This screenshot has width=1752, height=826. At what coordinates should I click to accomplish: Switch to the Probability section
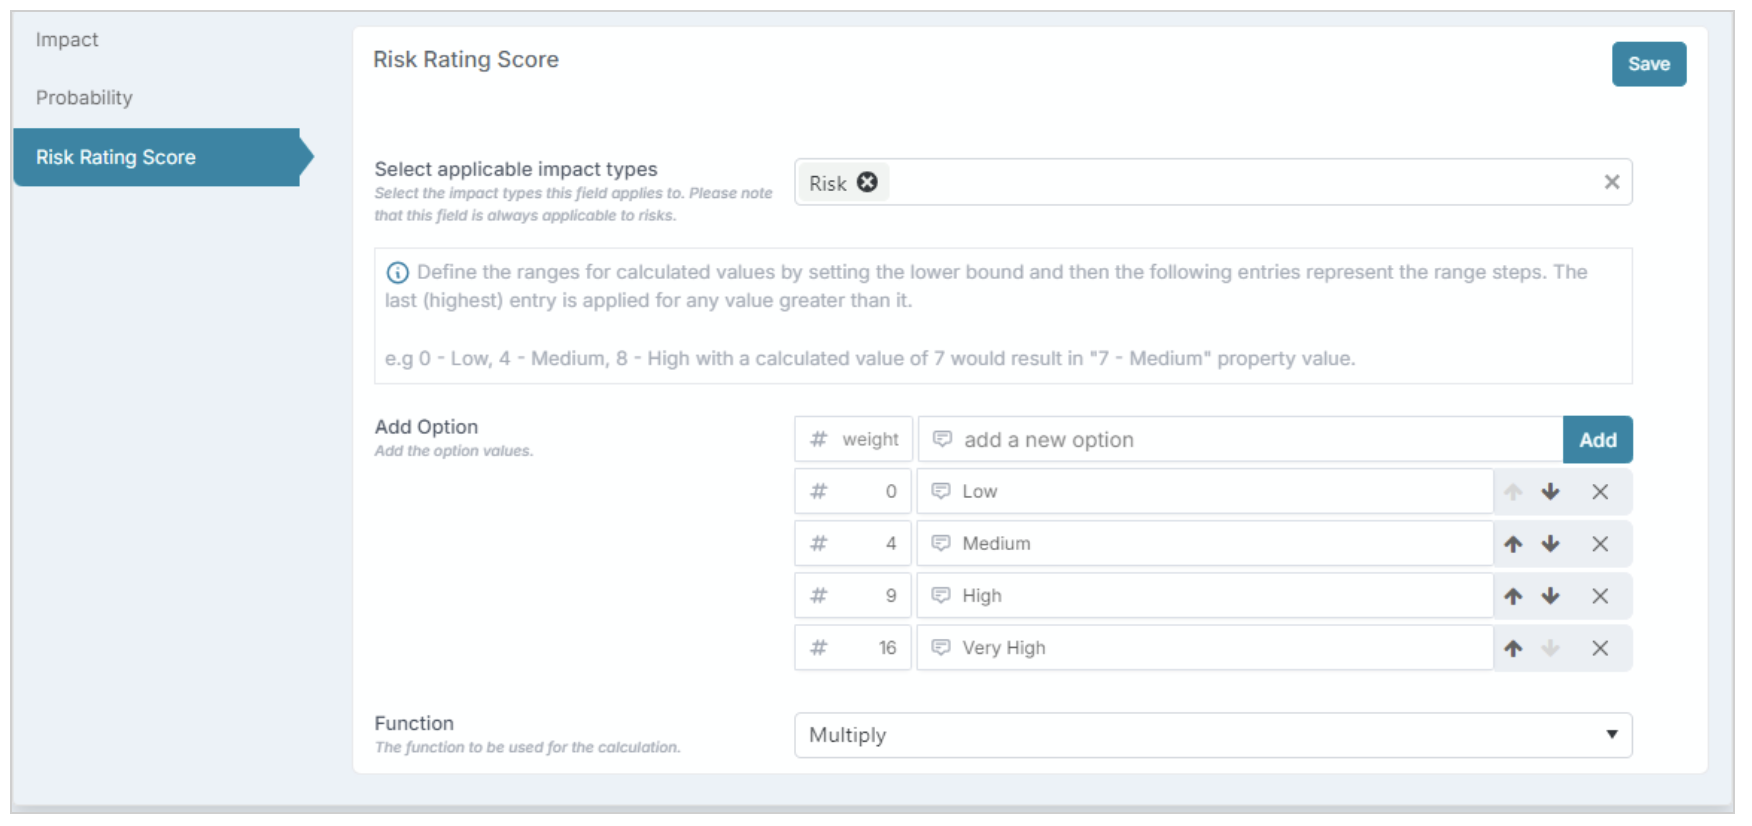[x=84, y=98]
